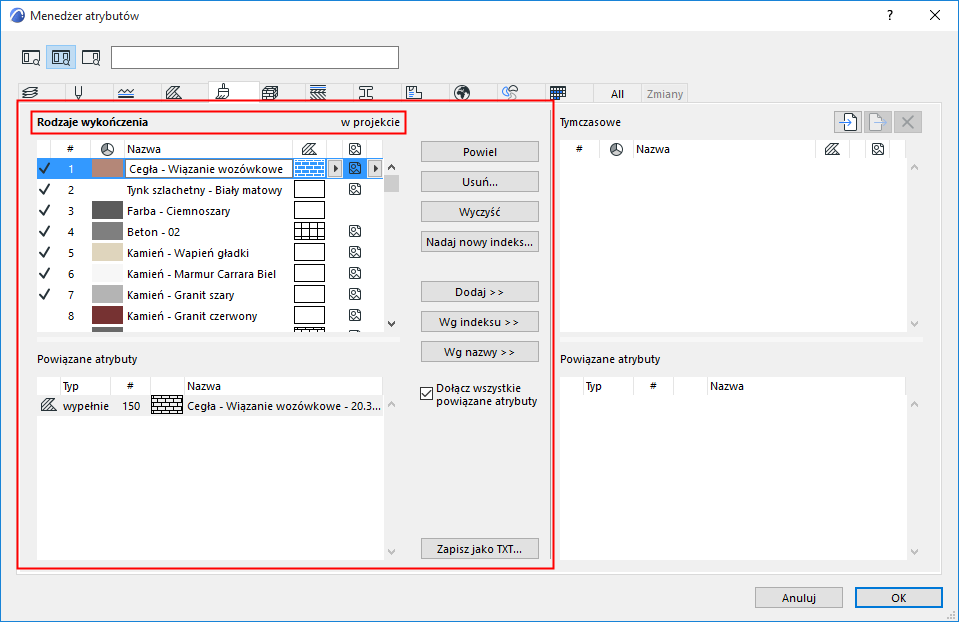Sort left linked attributes by Typ column

click(x=84, y=386)
